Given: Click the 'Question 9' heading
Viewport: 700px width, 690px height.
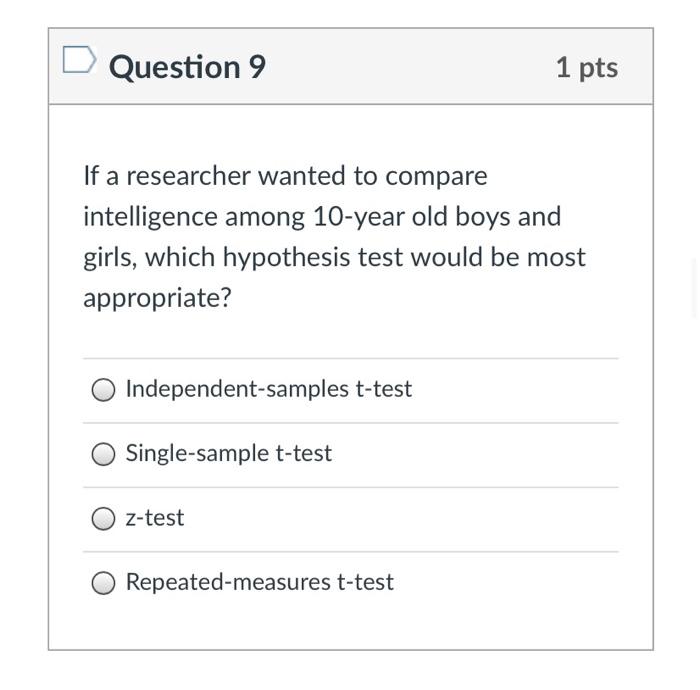Looking at the screenshot, I should click(x=187, y=67).
